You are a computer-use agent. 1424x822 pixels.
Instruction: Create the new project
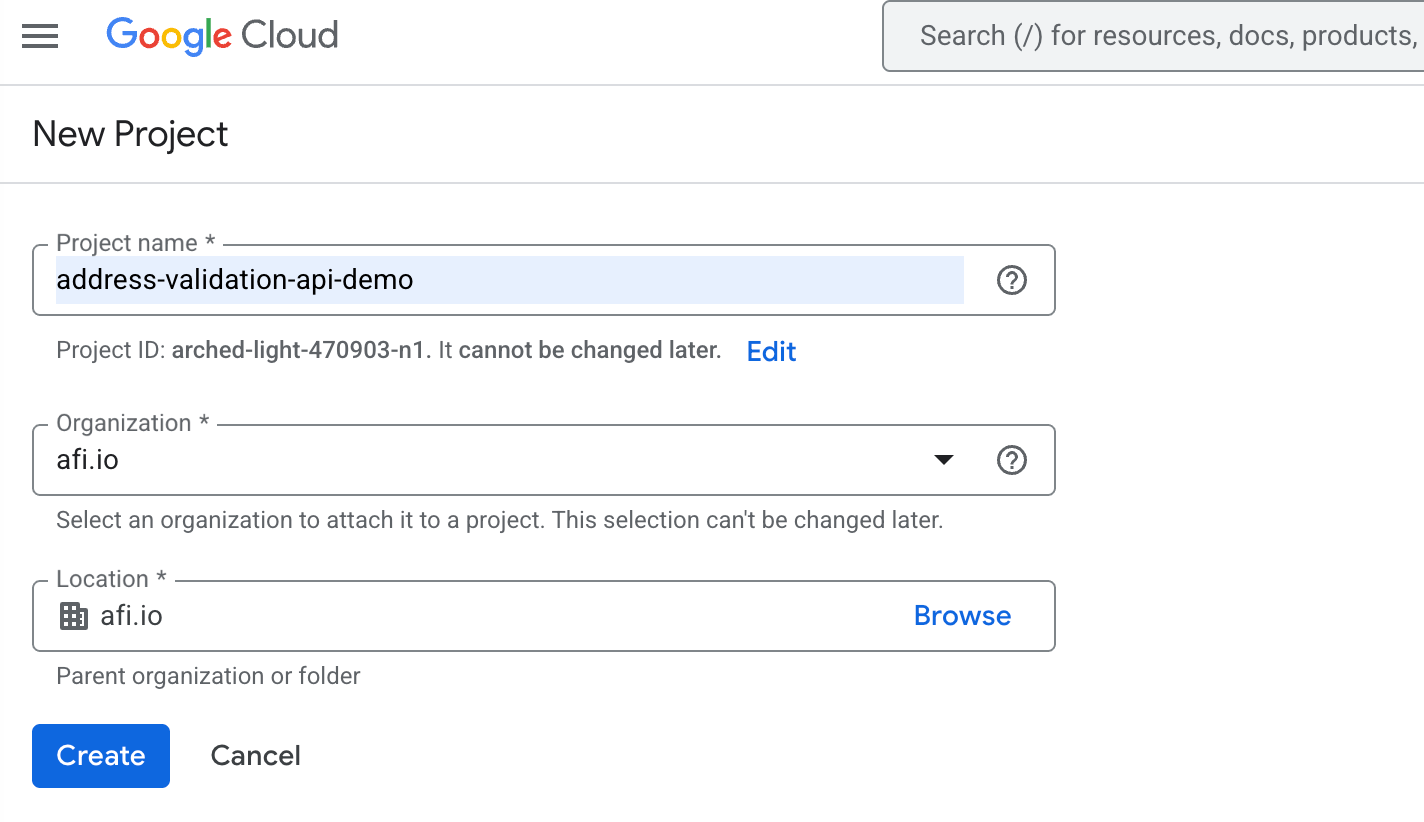tap(100, 756)
